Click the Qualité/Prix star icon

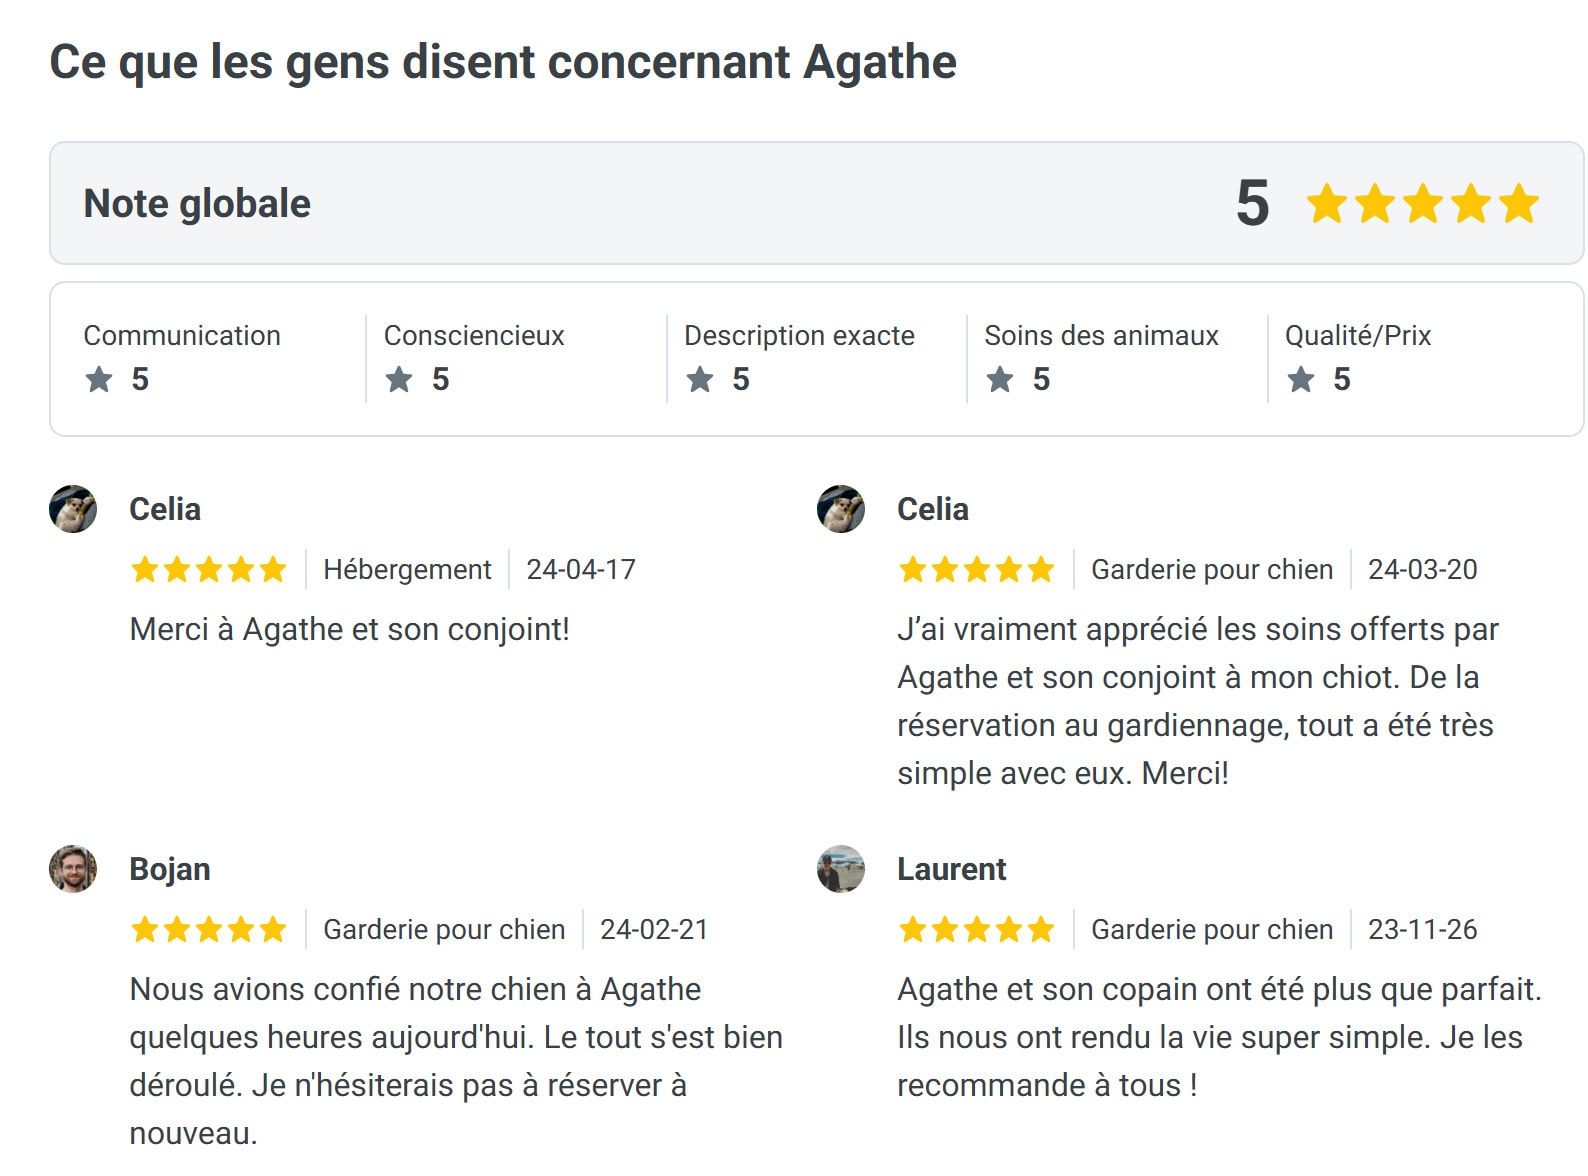coord(1300,380)
